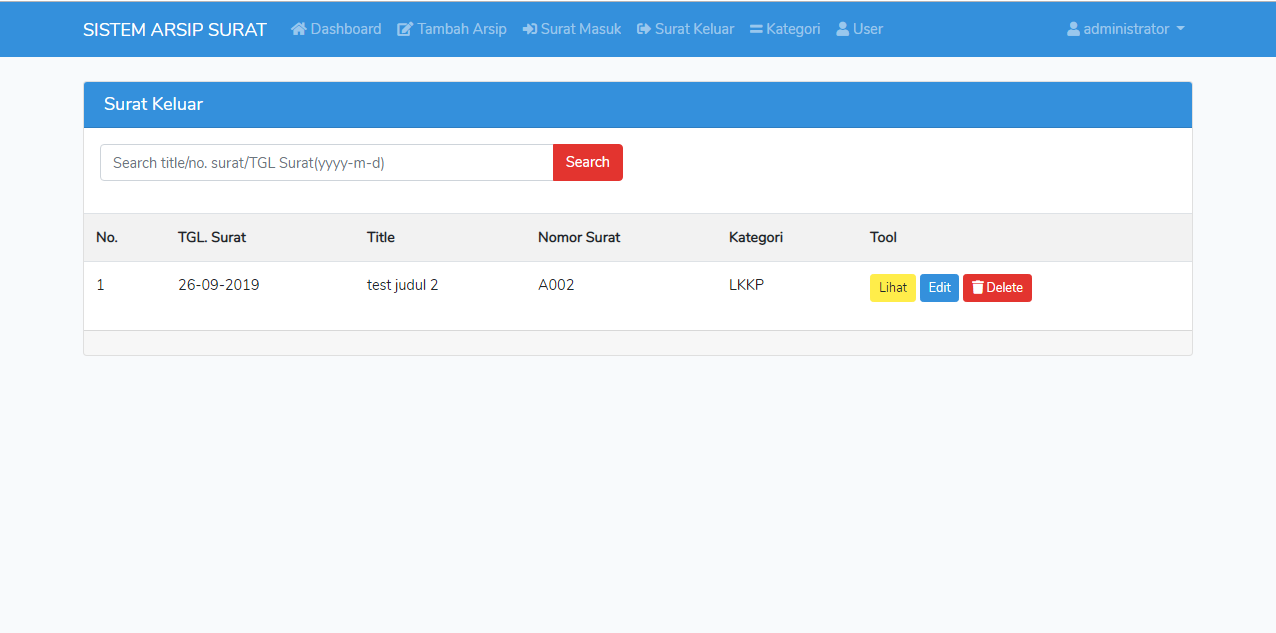The image size is (1276, 633).
Task: Click the Dashboard home icon
Action: pyautogui.click(x=298, y=29)
